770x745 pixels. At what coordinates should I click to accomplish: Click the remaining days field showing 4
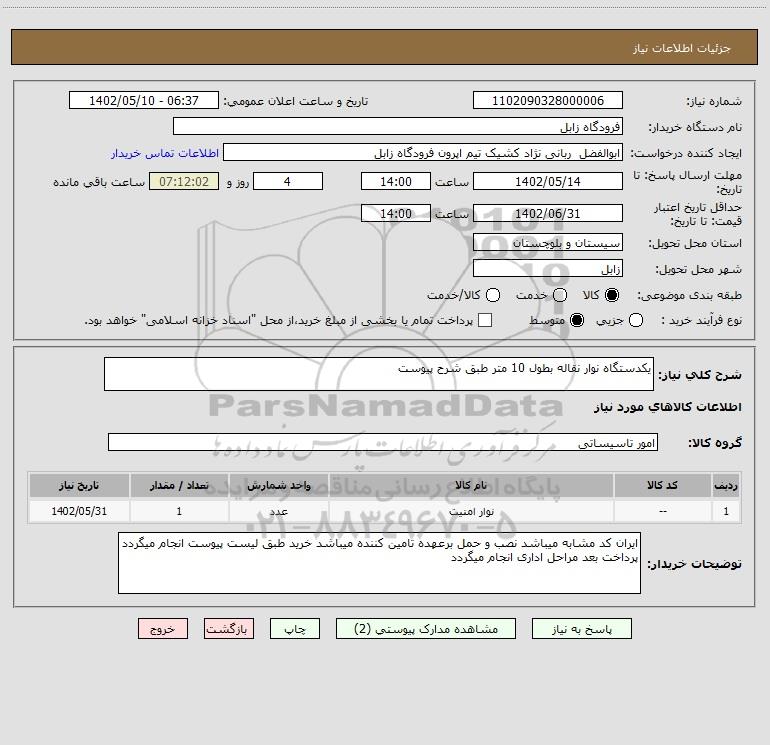click(x=288, y=181)
